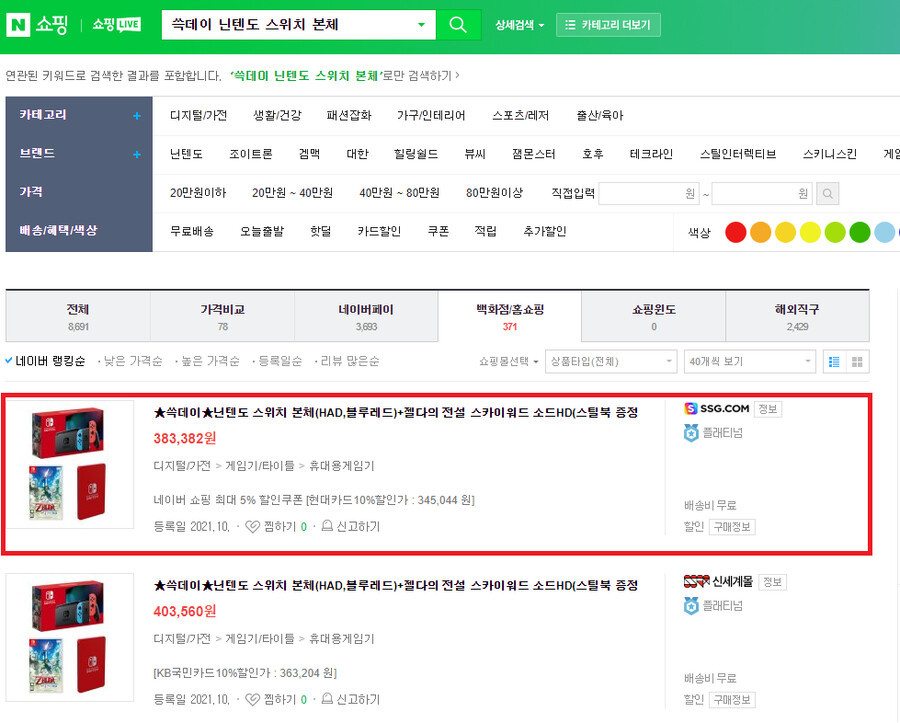This screenshot has width=900, height=723.
Task: Open 쇼핑 LIVE icon link
Action: [x=117, y=25]
